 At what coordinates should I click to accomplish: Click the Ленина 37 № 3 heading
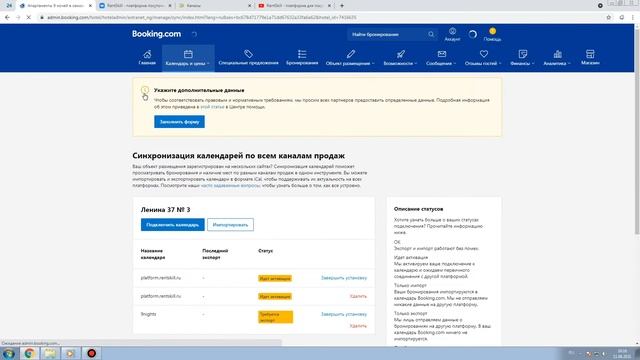165,209
